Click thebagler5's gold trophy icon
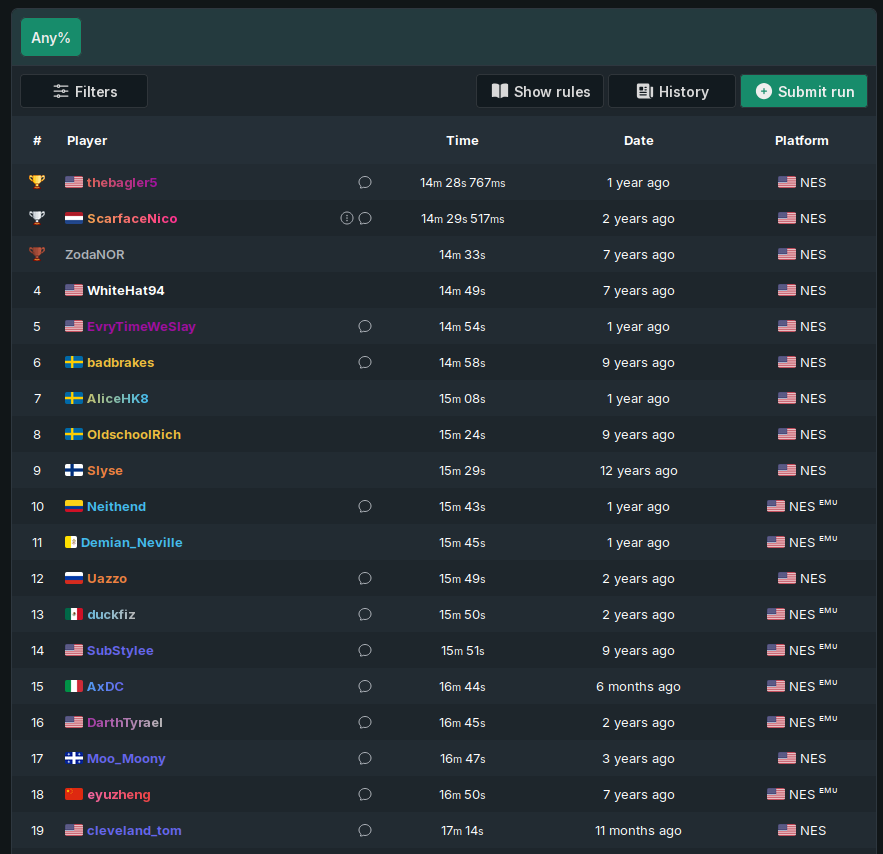The height and width of the screenshot is (854, 883). point(37,182)
